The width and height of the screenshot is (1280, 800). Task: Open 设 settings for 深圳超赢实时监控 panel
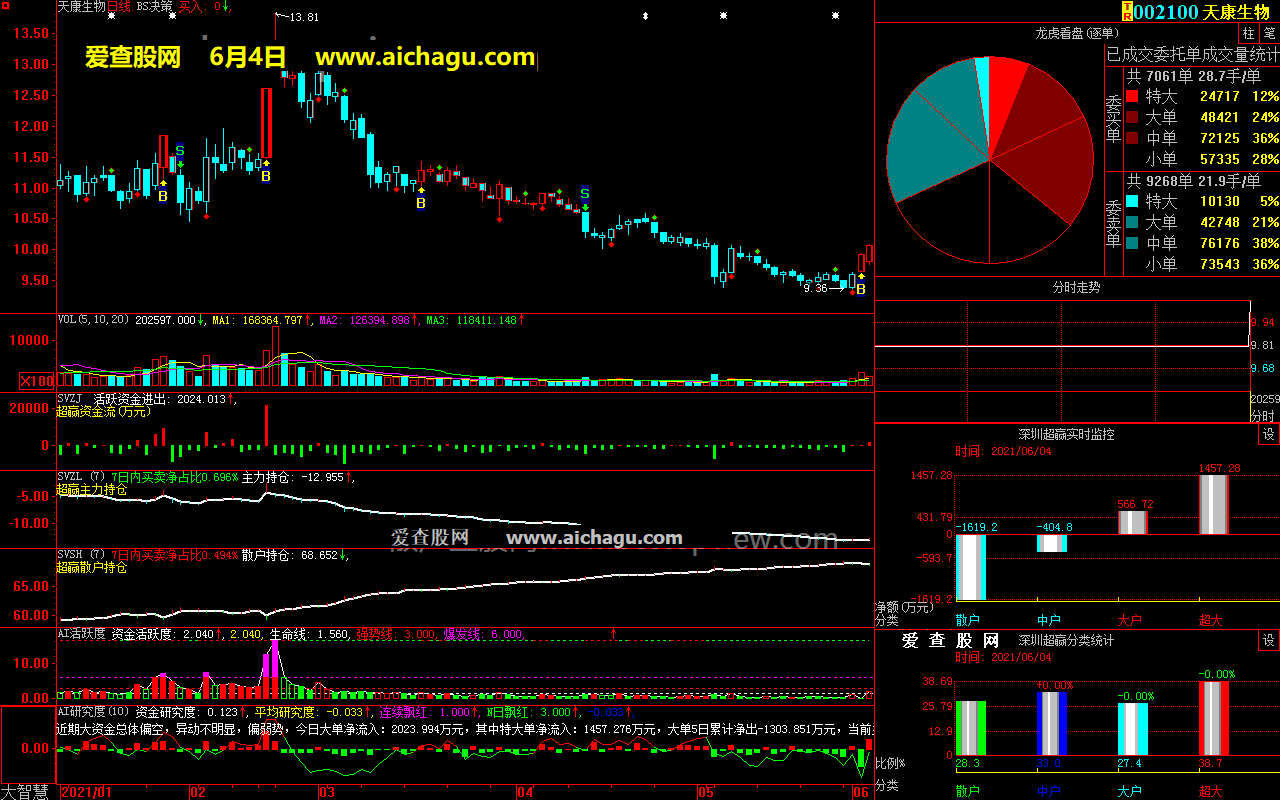point(1269,434)
